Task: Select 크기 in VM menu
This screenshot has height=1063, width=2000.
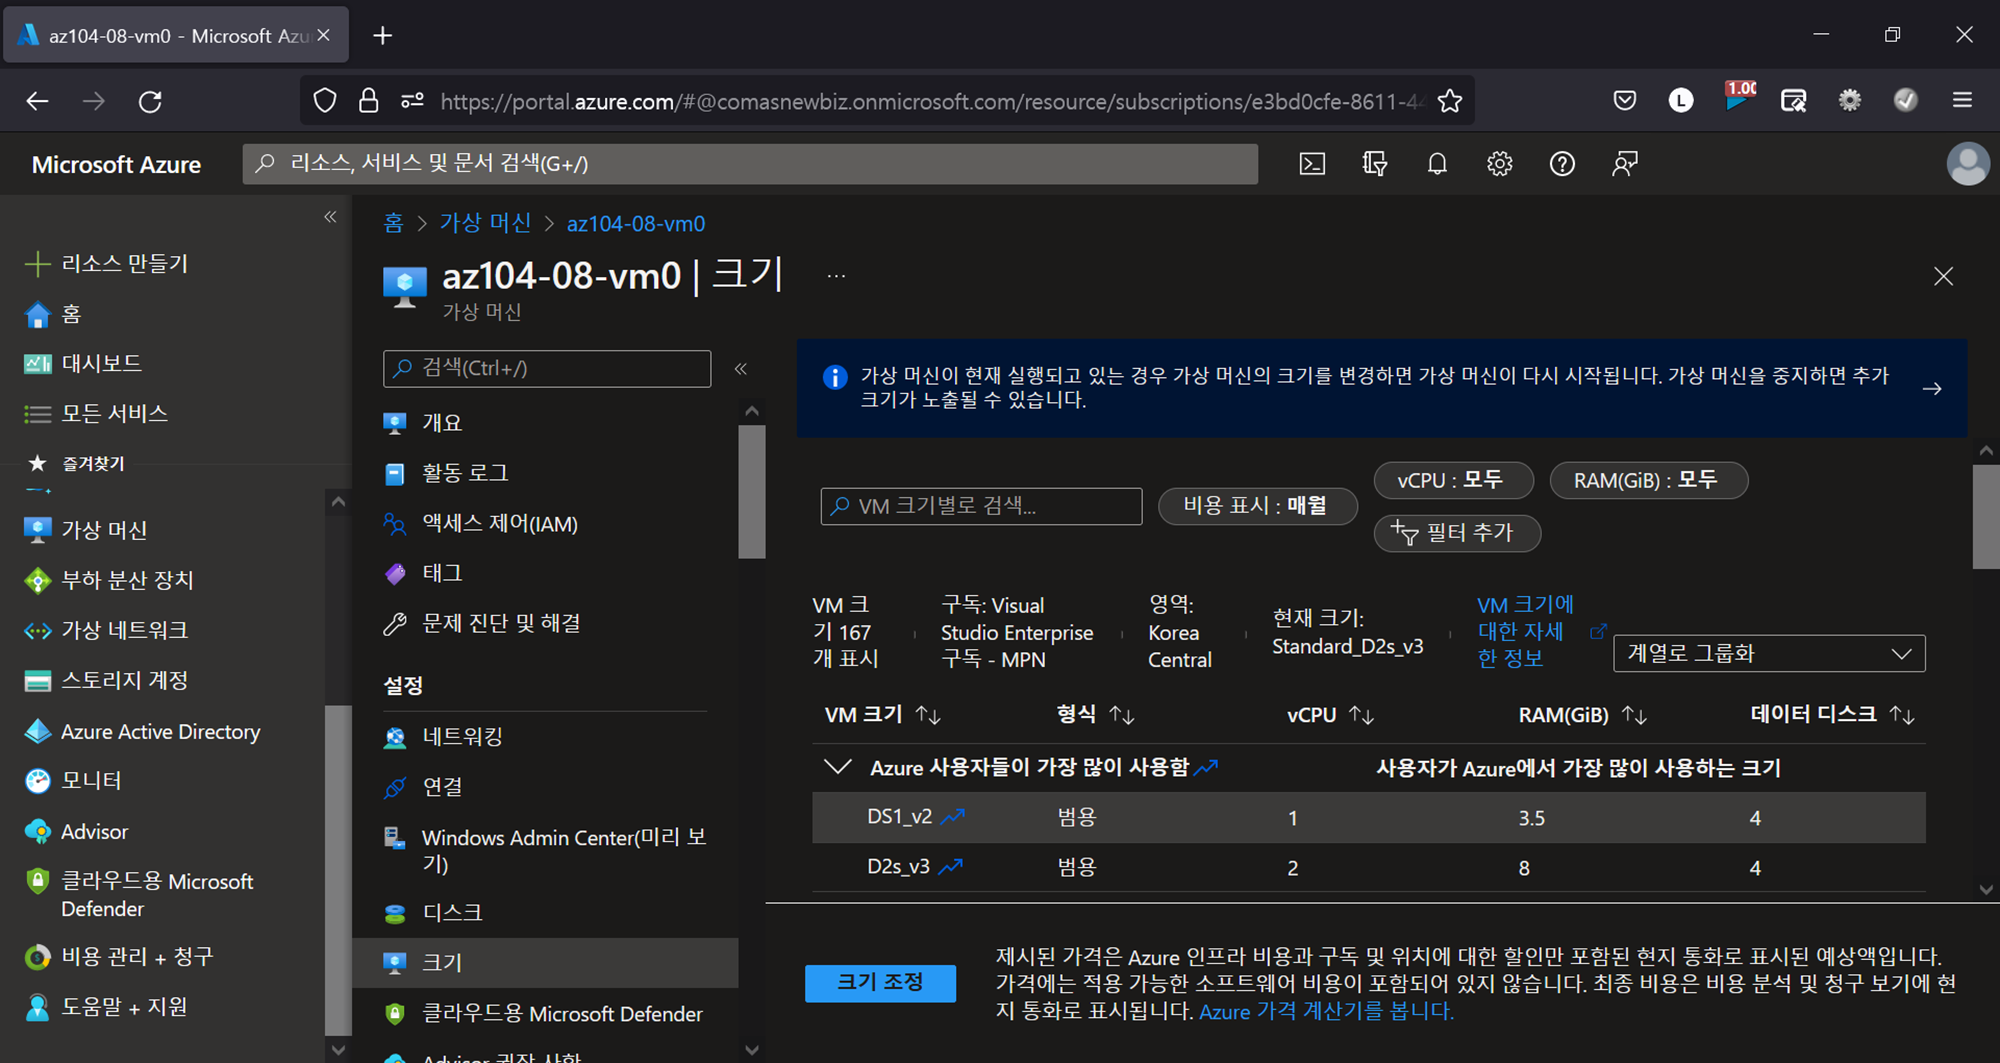Action: click(545, 962)
